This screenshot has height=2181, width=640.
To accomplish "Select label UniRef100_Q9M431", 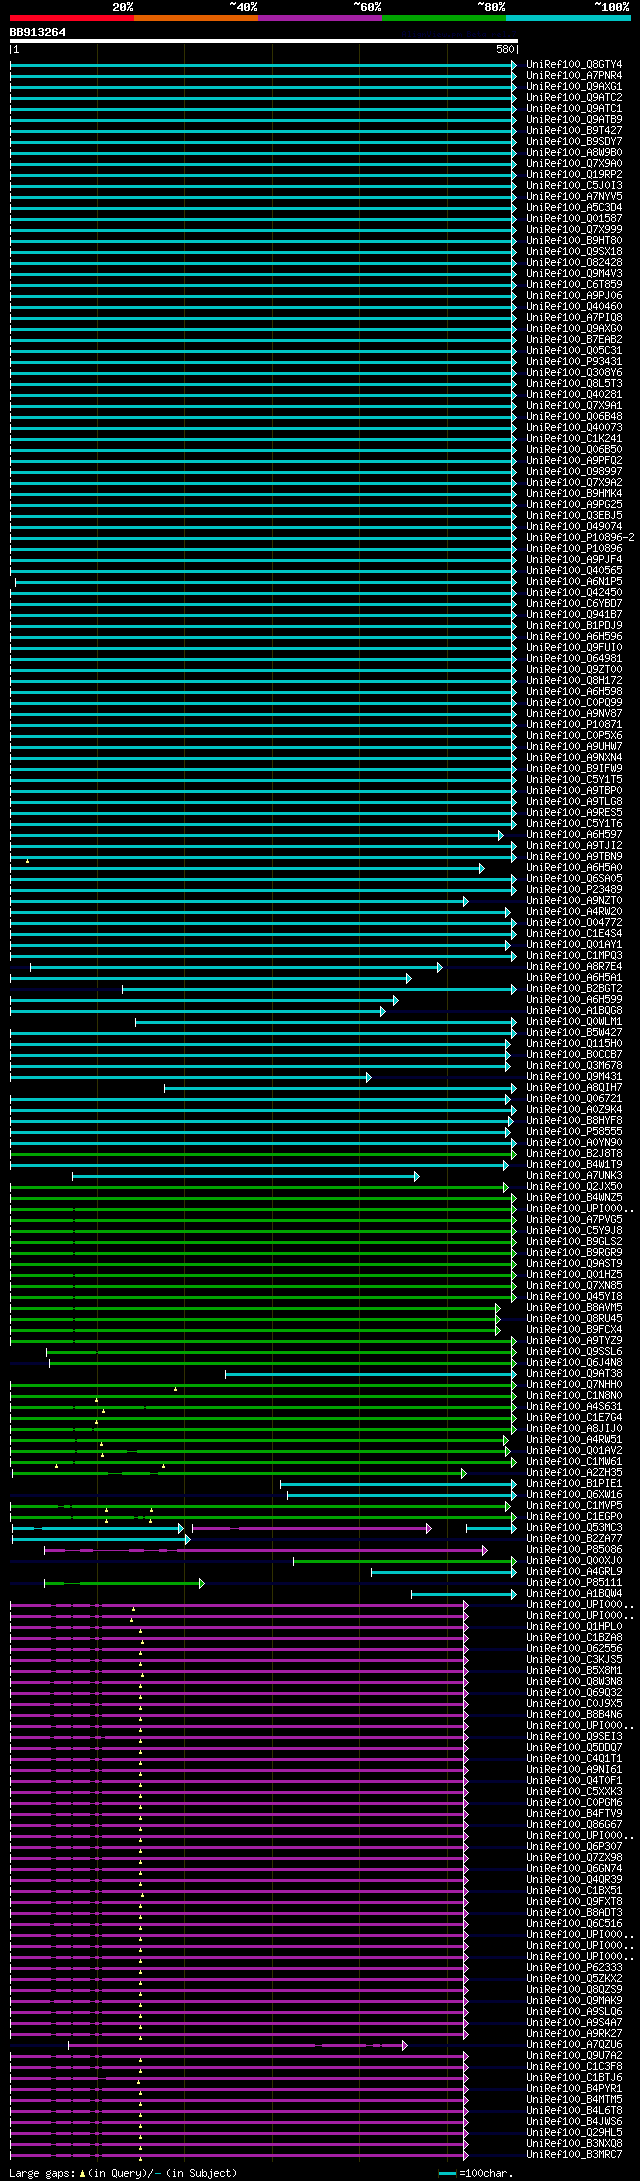I will [x=574, y=1077].
